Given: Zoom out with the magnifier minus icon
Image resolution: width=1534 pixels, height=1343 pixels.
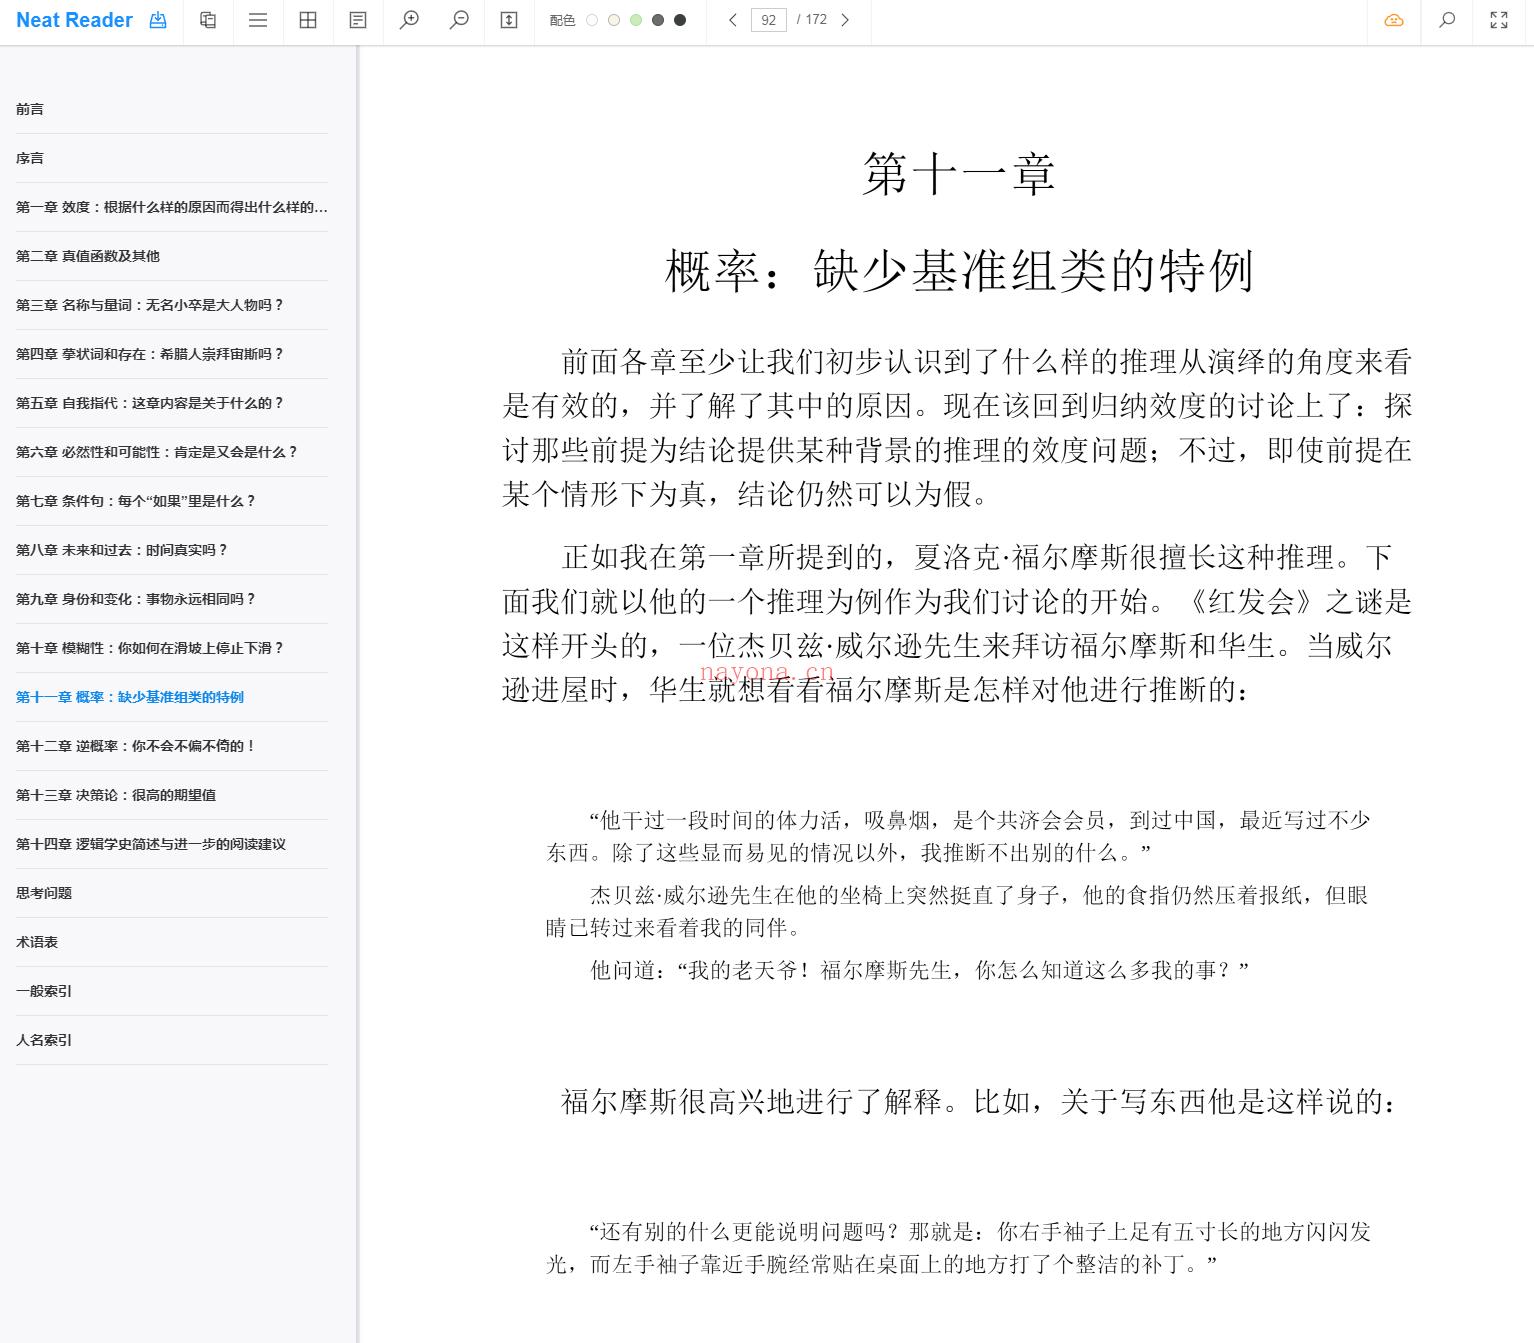Looking at the screenshot, I should 459,20.
